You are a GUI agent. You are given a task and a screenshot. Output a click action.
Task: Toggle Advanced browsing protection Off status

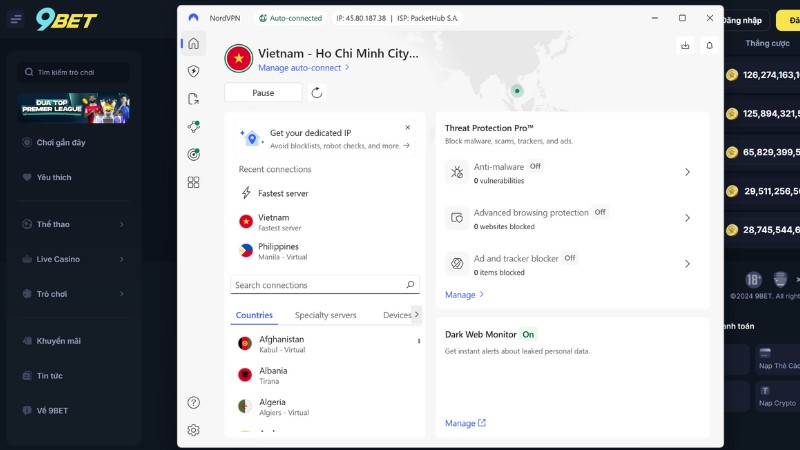[x=600, y=212]
